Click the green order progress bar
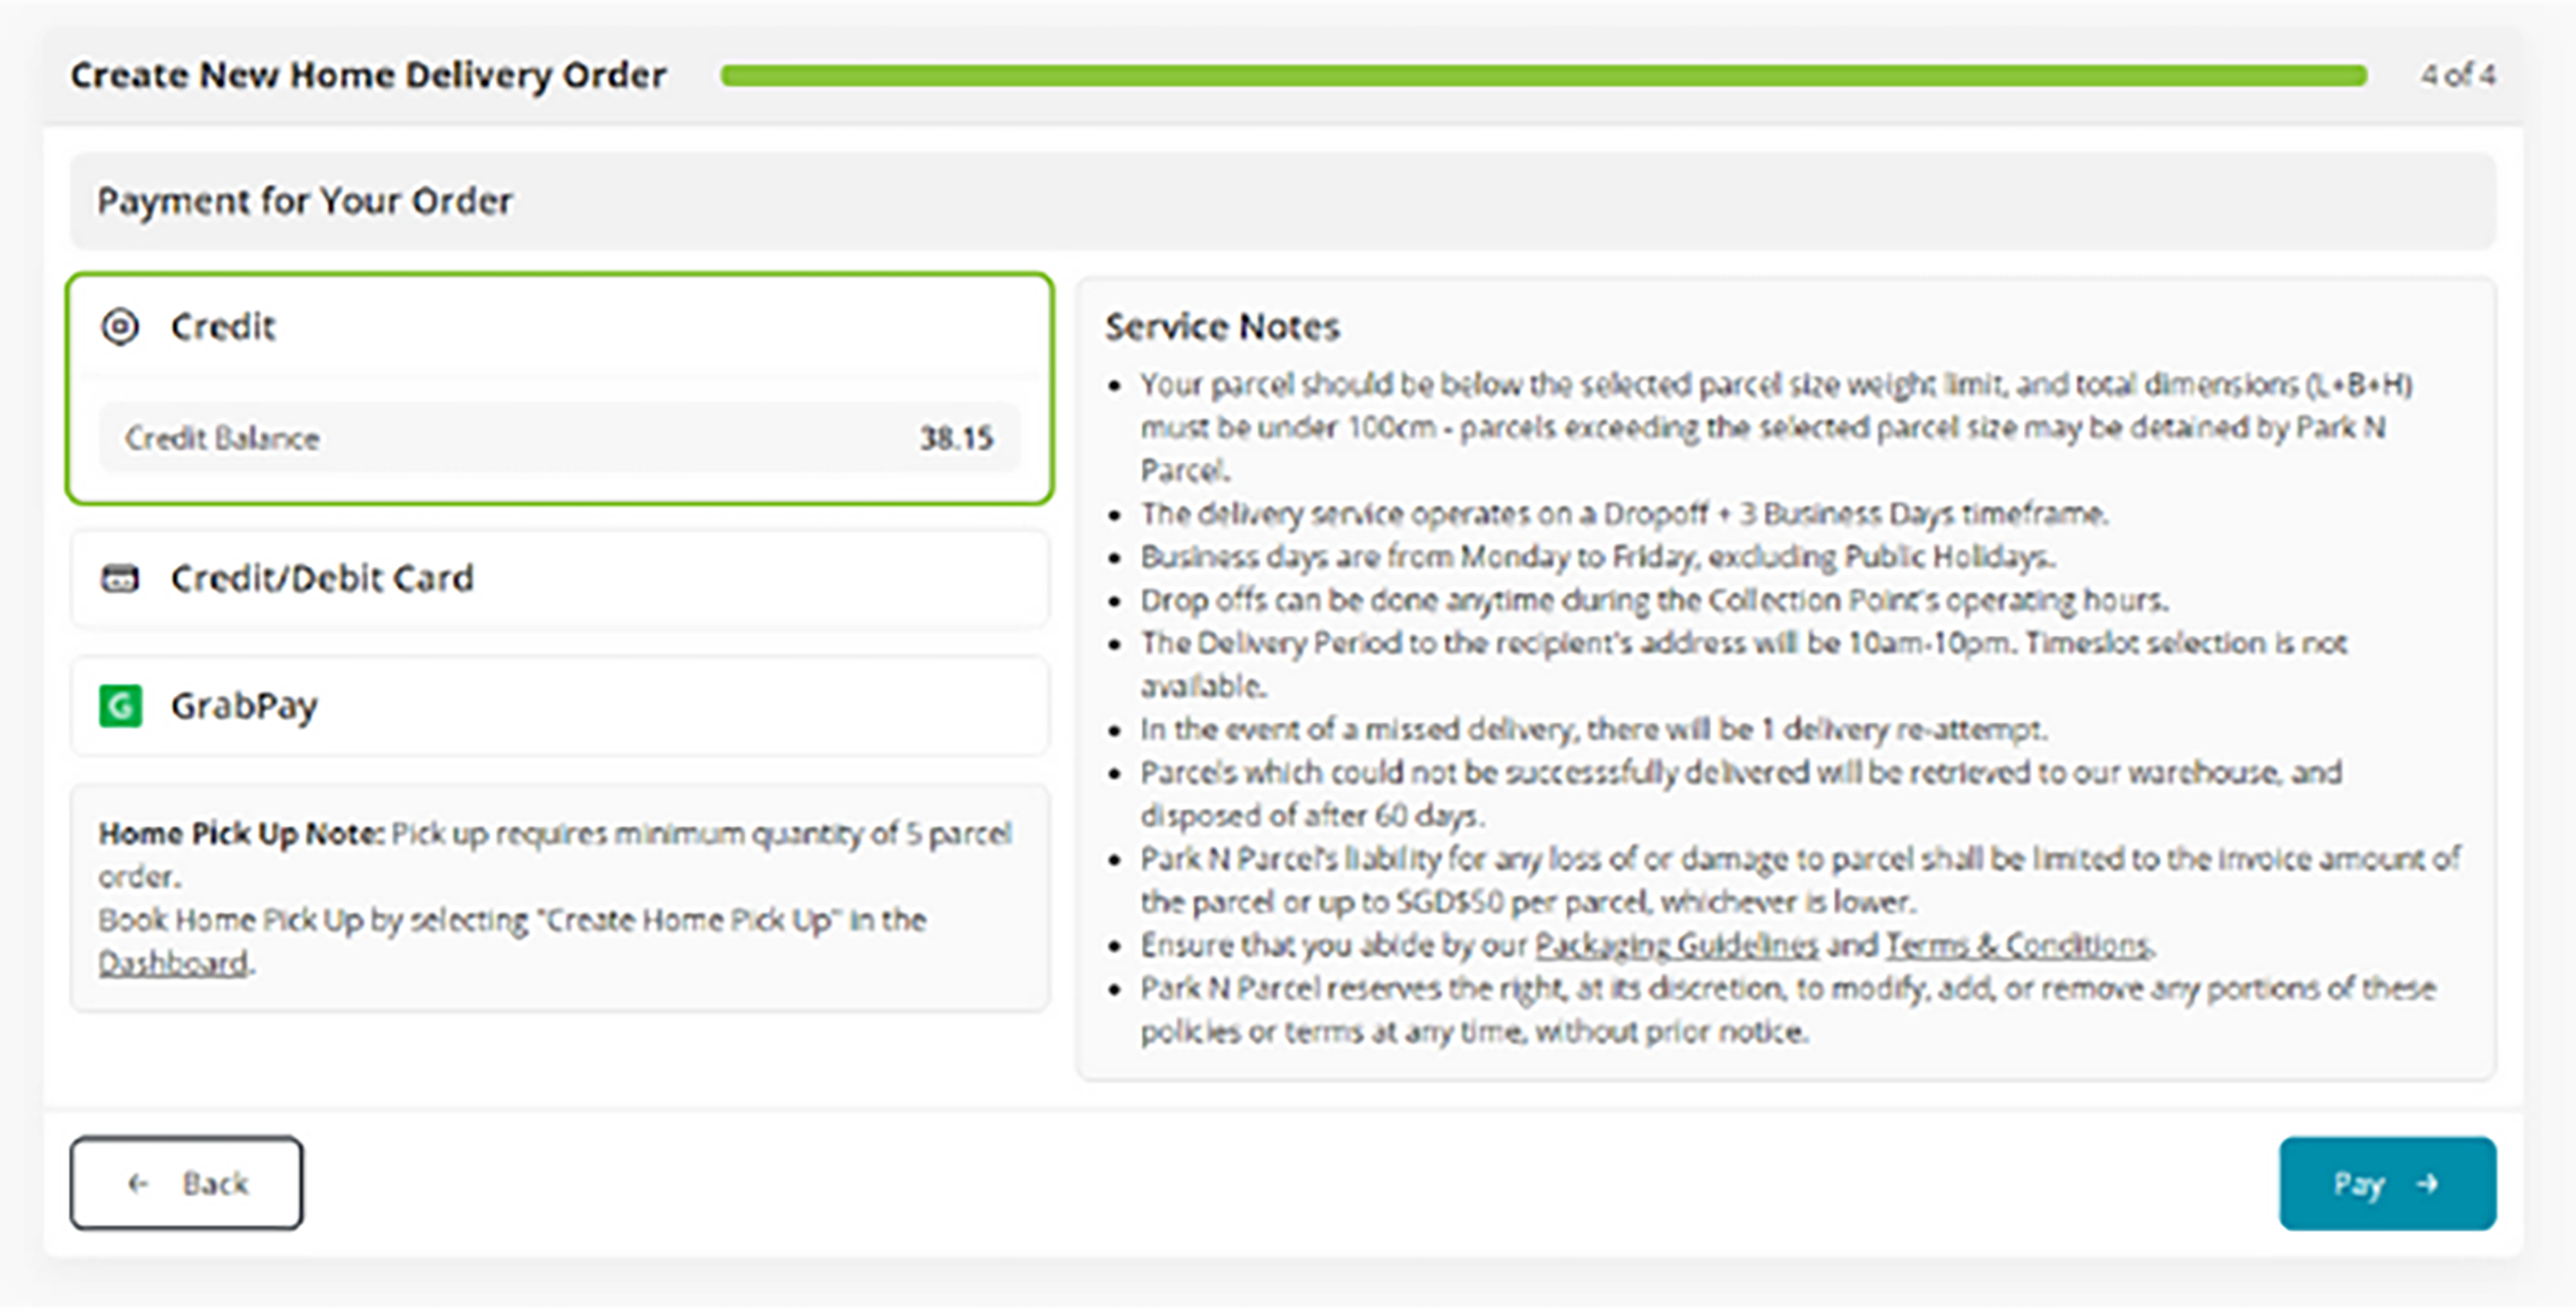Viewport: 2576px width, 1312px height. (x=1542, y=76)
